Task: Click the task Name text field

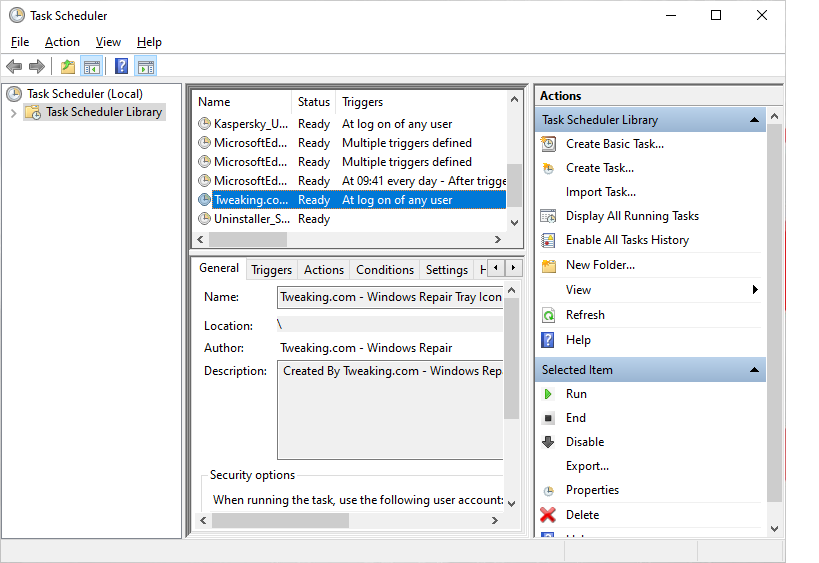Action: pos(390,297)
